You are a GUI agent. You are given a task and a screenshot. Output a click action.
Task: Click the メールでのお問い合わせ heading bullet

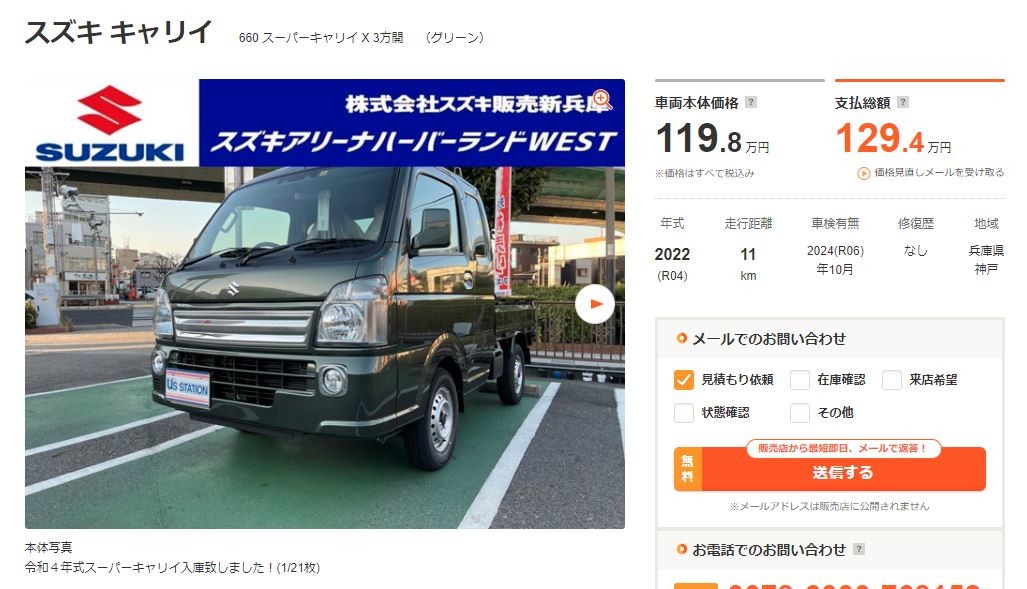[682, 338]
